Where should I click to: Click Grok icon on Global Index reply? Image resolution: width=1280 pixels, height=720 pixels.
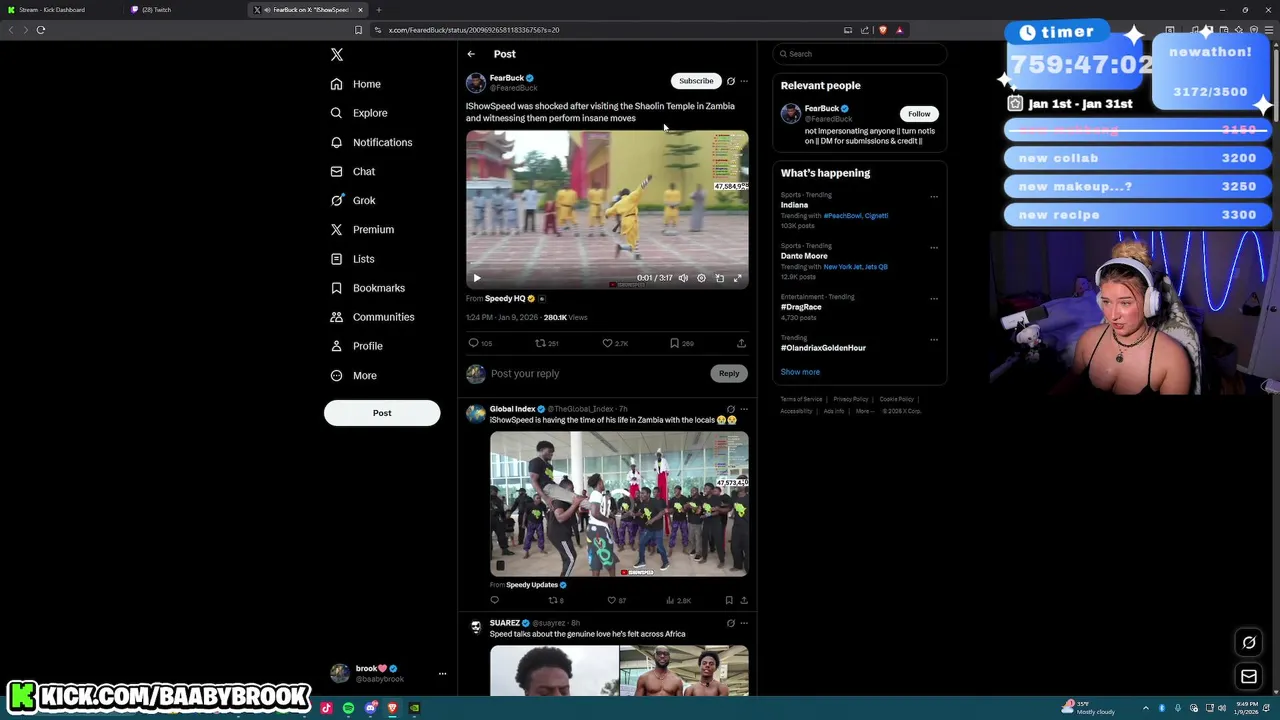point(731,409)
